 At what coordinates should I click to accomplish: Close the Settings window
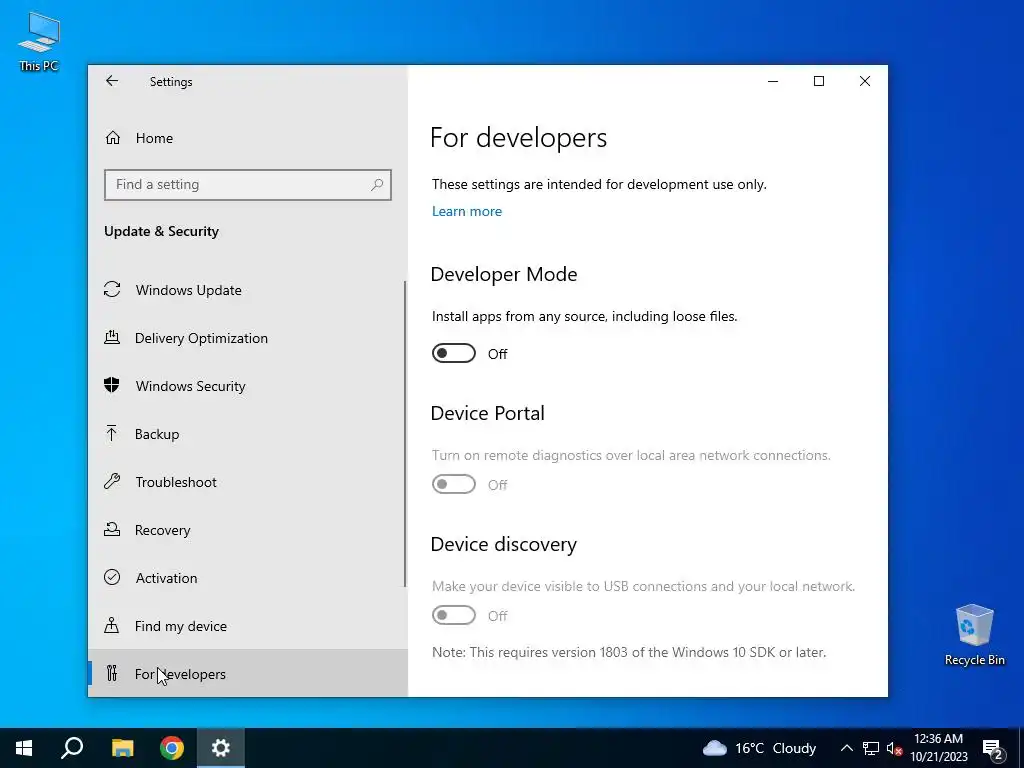coord(865,81)
